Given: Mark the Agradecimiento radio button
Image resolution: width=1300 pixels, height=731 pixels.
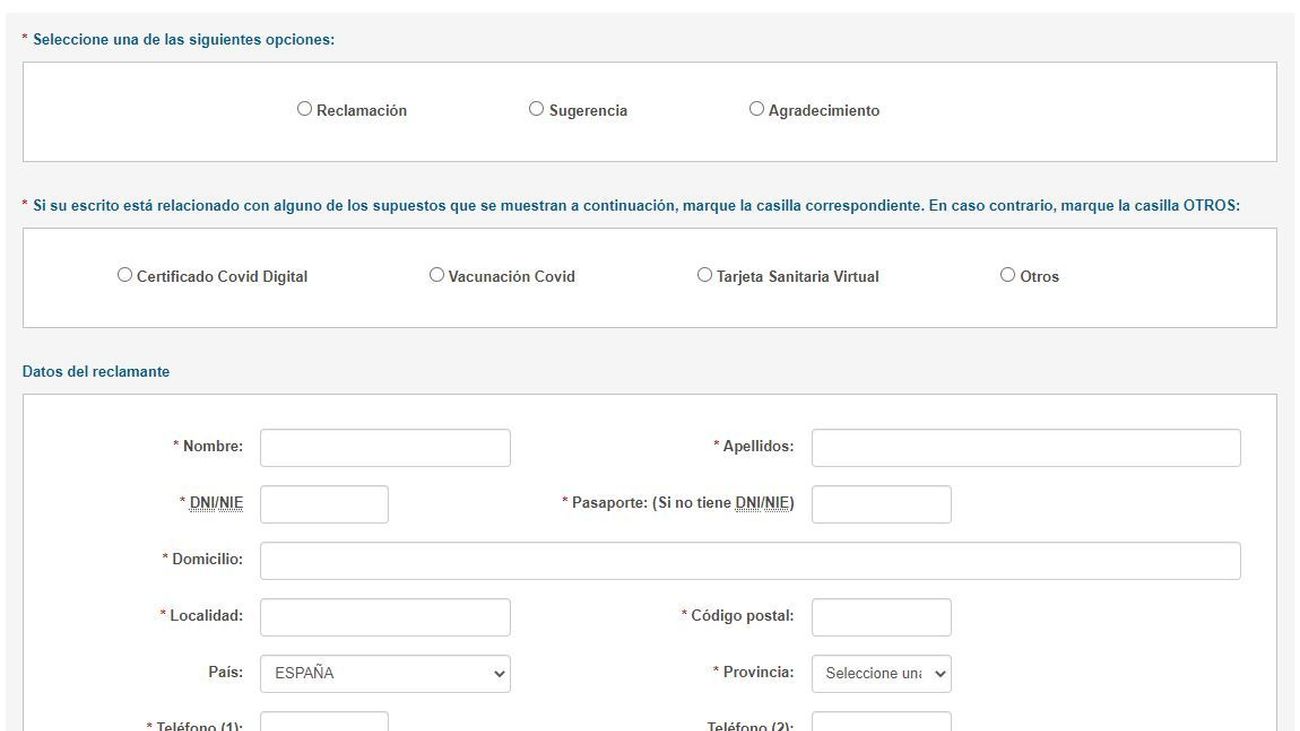Looking at the screenshot, I should click(x=756, y=109).
